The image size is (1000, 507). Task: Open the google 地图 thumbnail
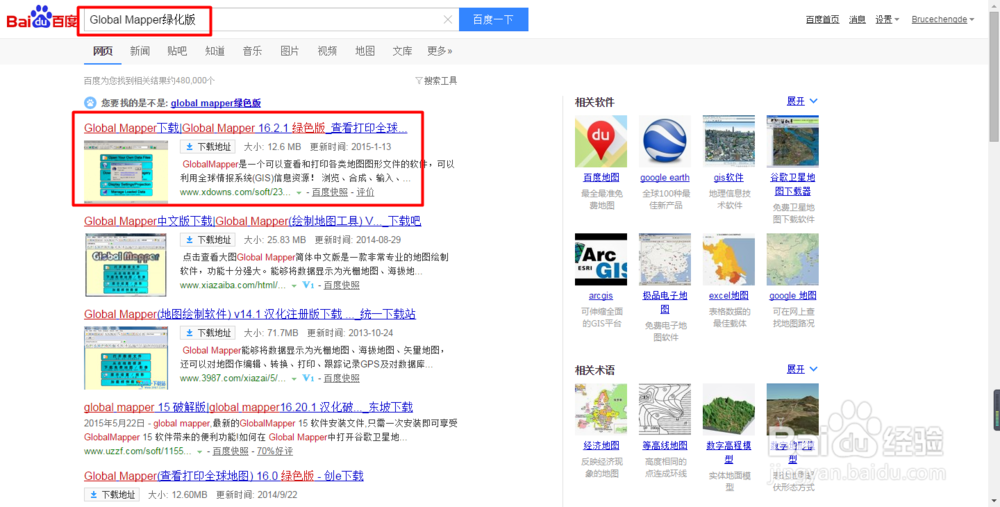792,260
